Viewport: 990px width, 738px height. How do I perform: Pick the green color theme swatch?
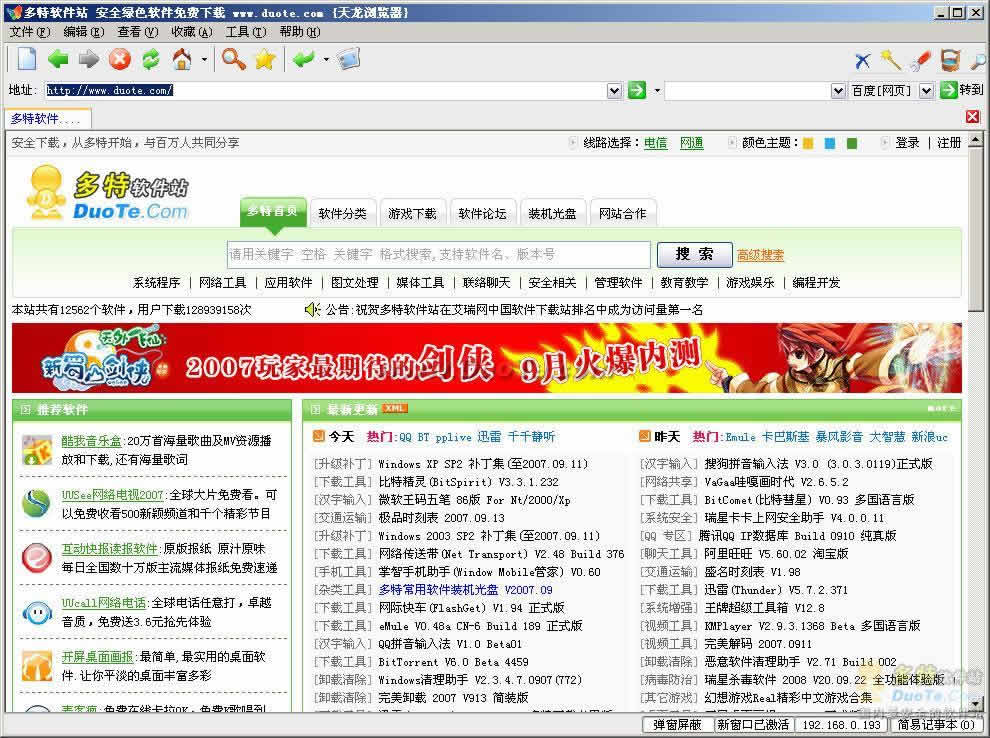pos(852,143)
